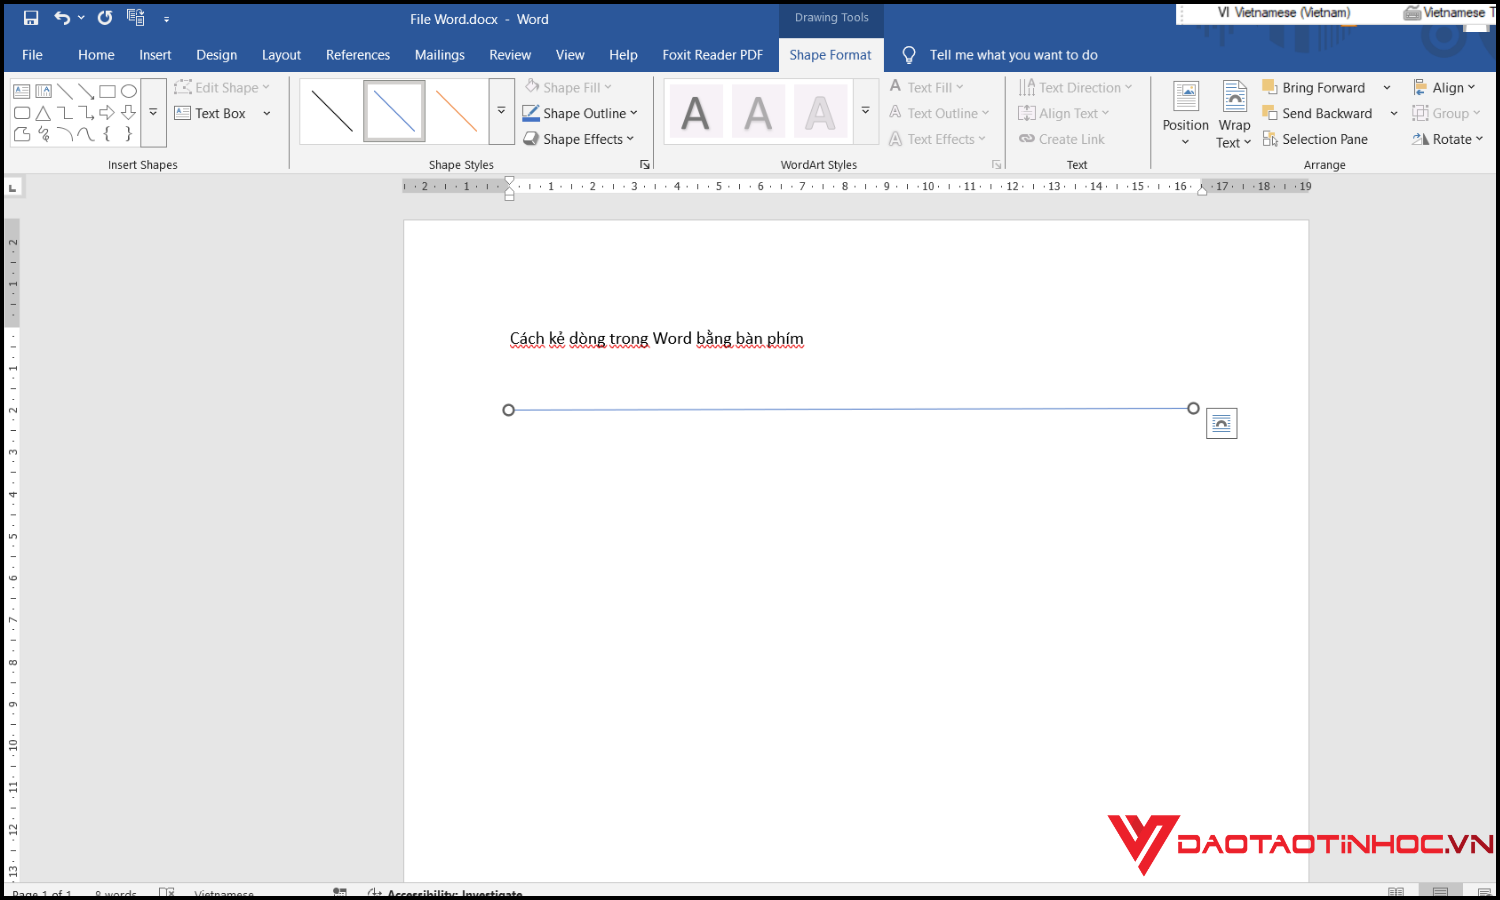Open the Shape Styles dialog launcher

(645, 165)
